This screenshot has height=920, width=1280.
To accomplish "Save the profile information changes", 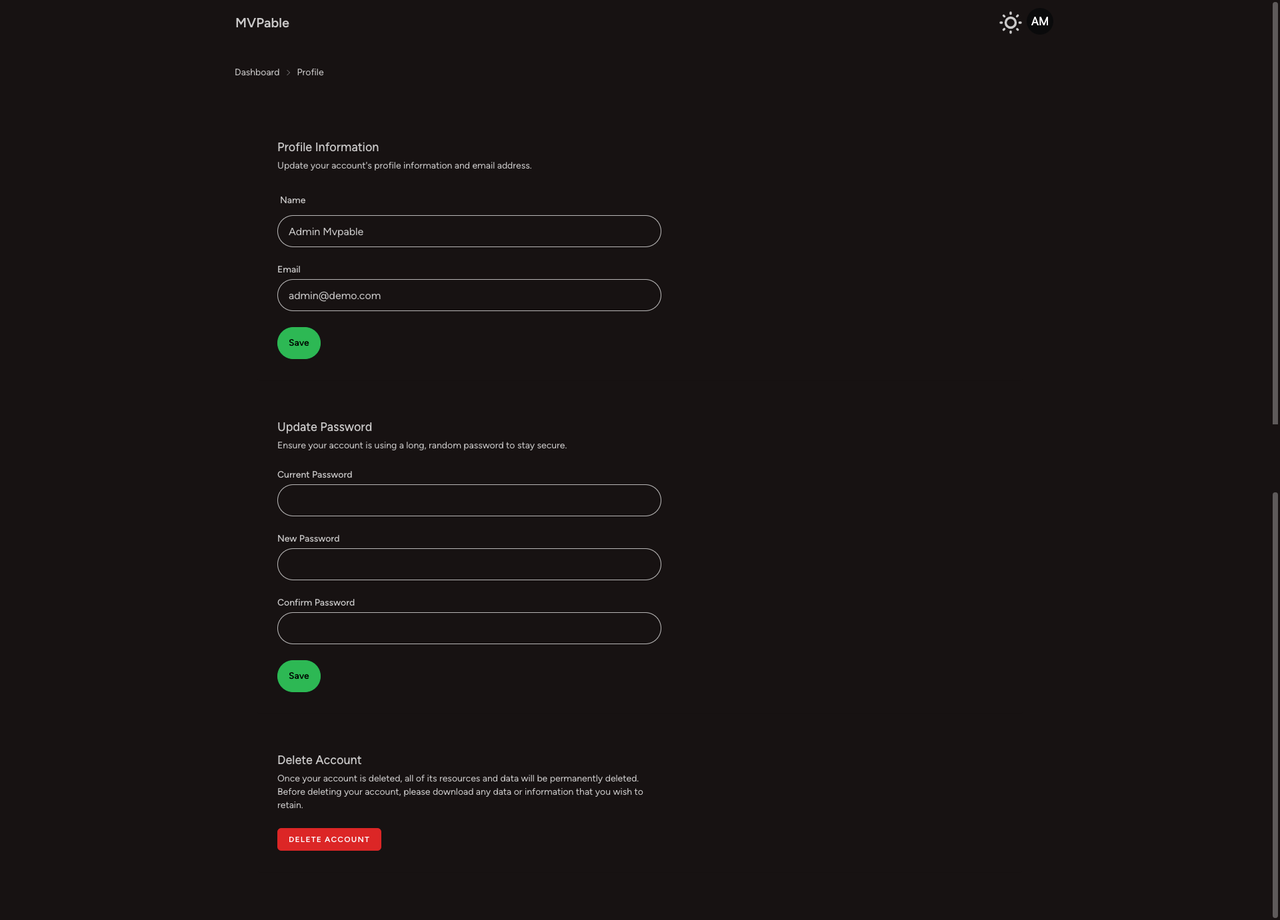I will coord(298,342).
